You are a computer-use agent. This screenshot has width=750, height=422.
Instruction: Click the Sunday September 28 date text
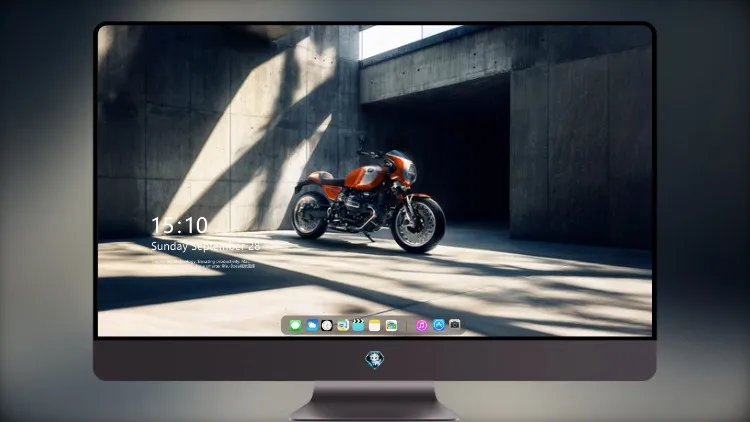[x=206, y=246]
